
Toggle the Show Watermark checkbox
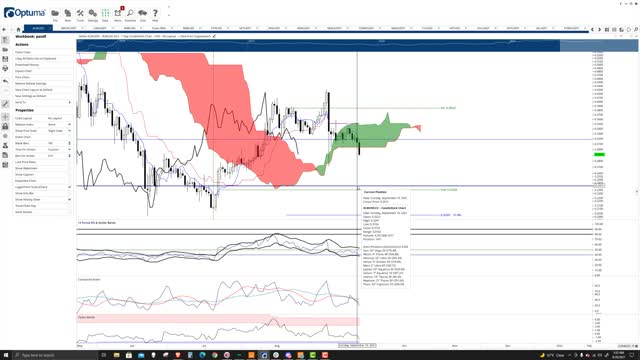[69, 168]
